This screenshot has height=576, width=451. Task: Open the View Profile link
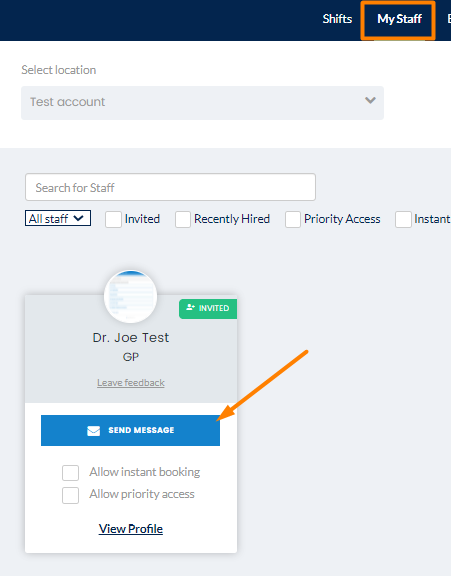coord(131,529)
